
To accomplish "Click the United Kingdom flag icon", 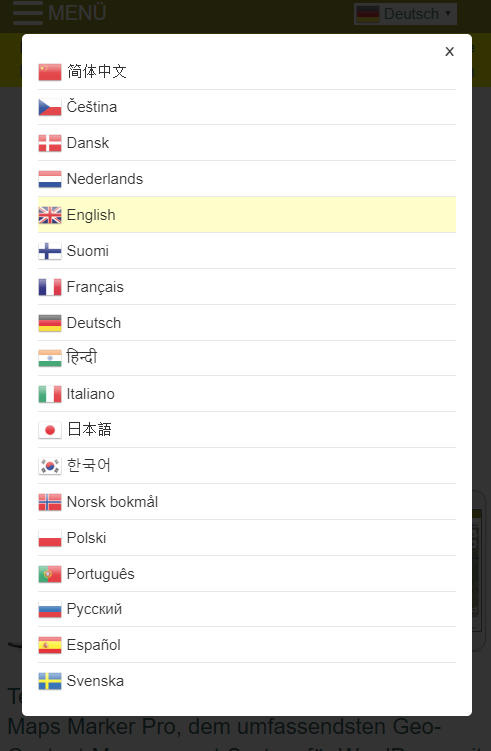I will 50,215.
